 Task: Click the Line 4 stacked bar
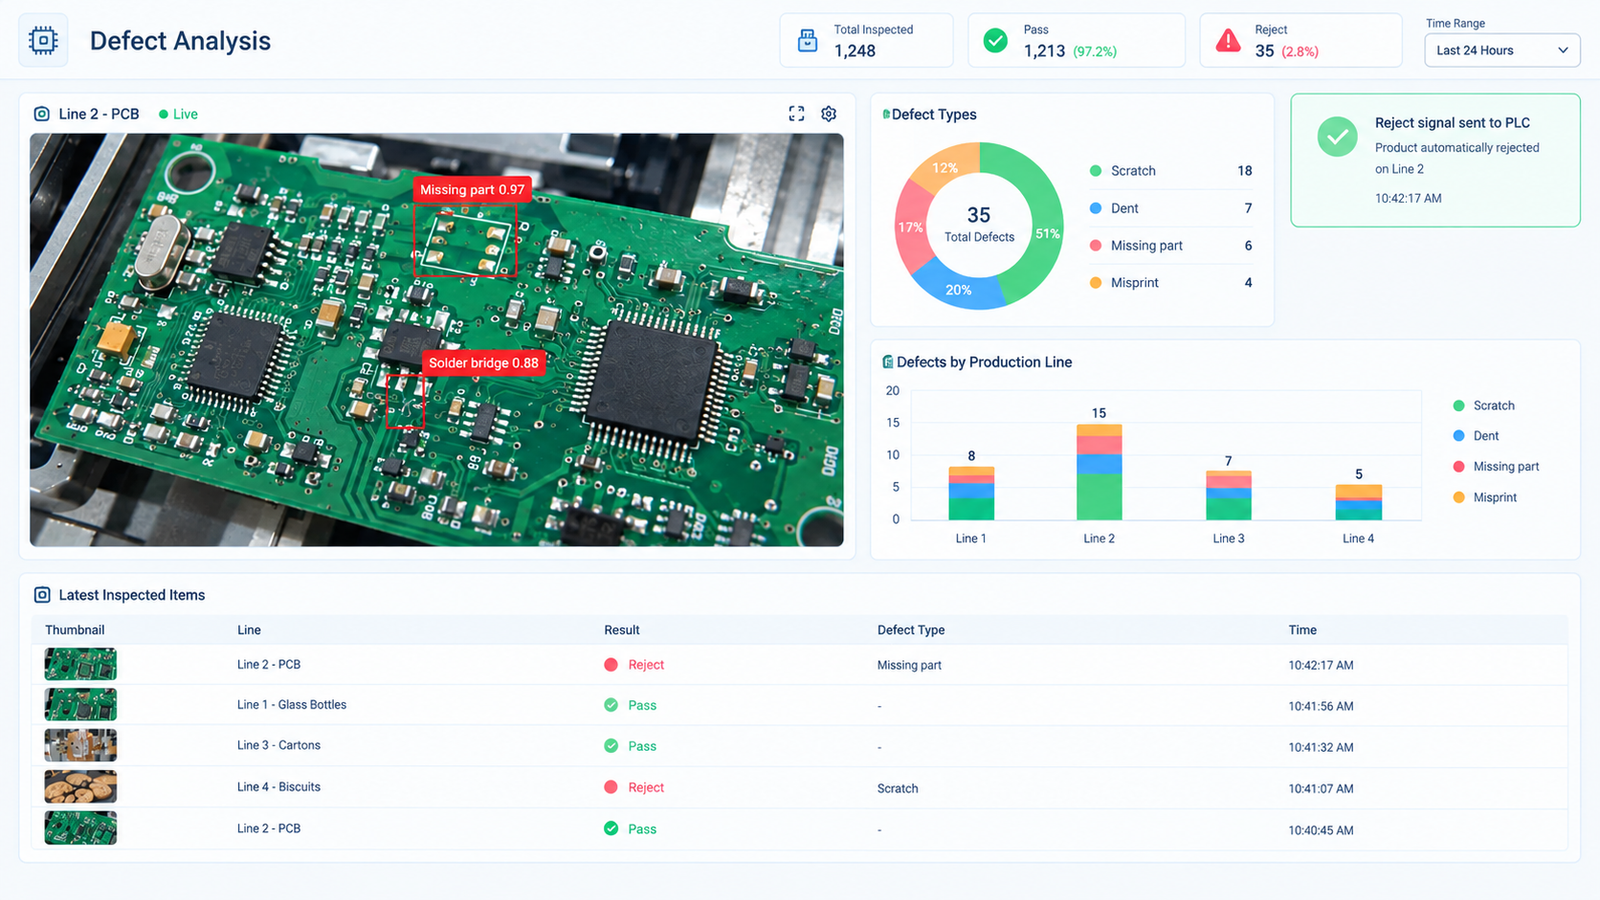pyautogui.click(x=1358, y=502)
